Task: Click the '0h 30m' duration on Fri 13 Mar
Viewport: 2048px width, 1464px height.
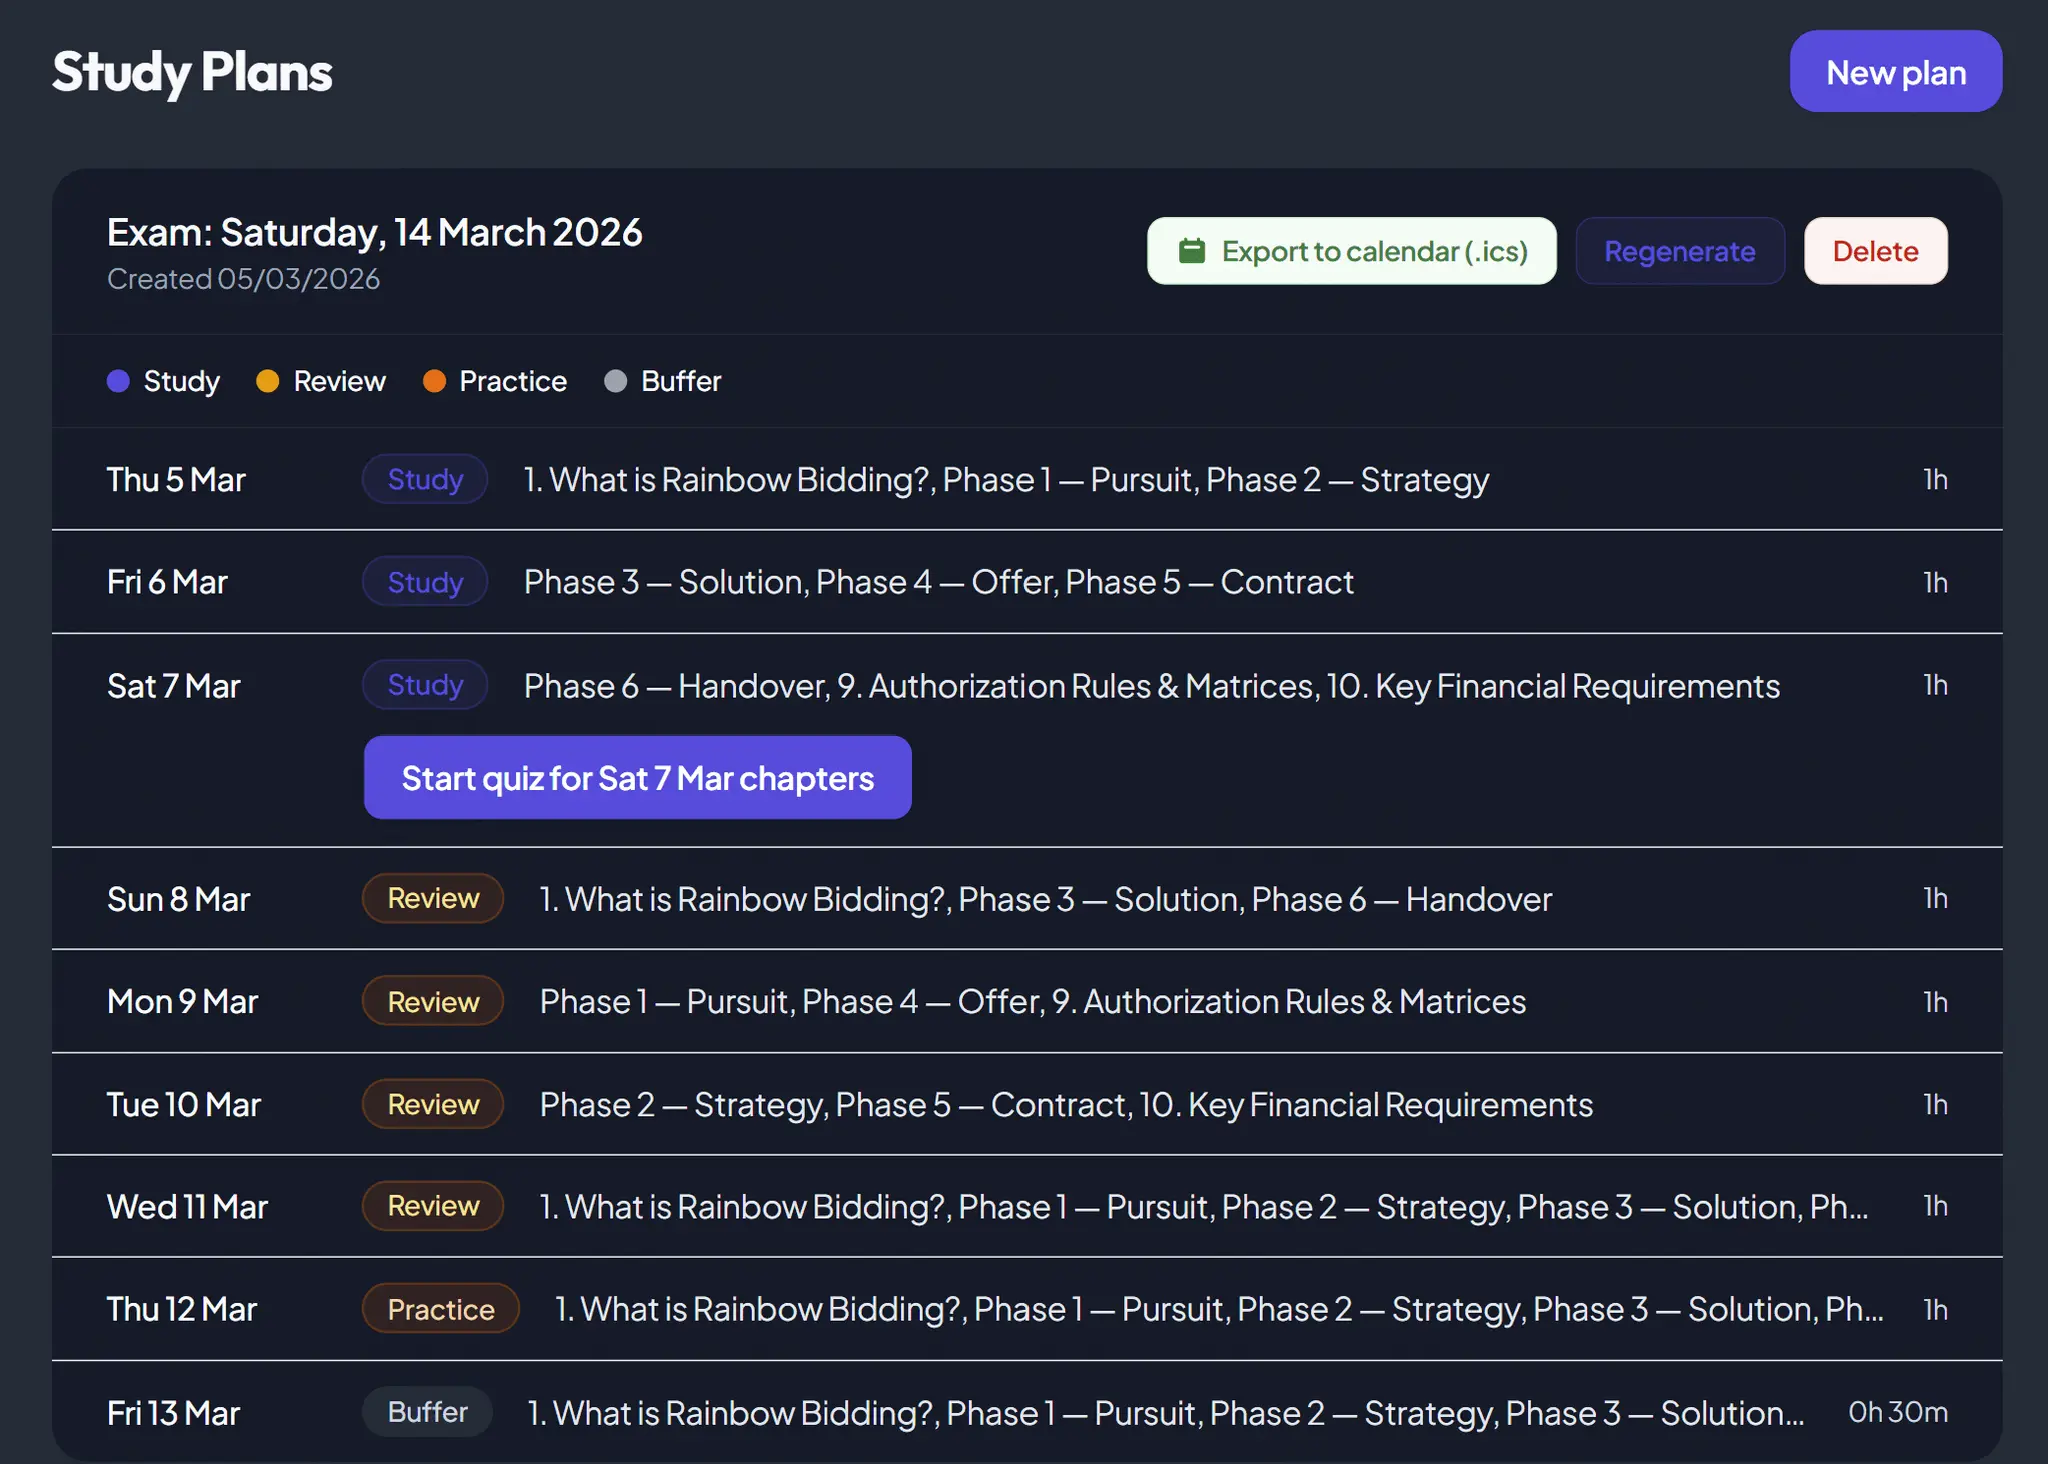Action: (1898, 1412)
